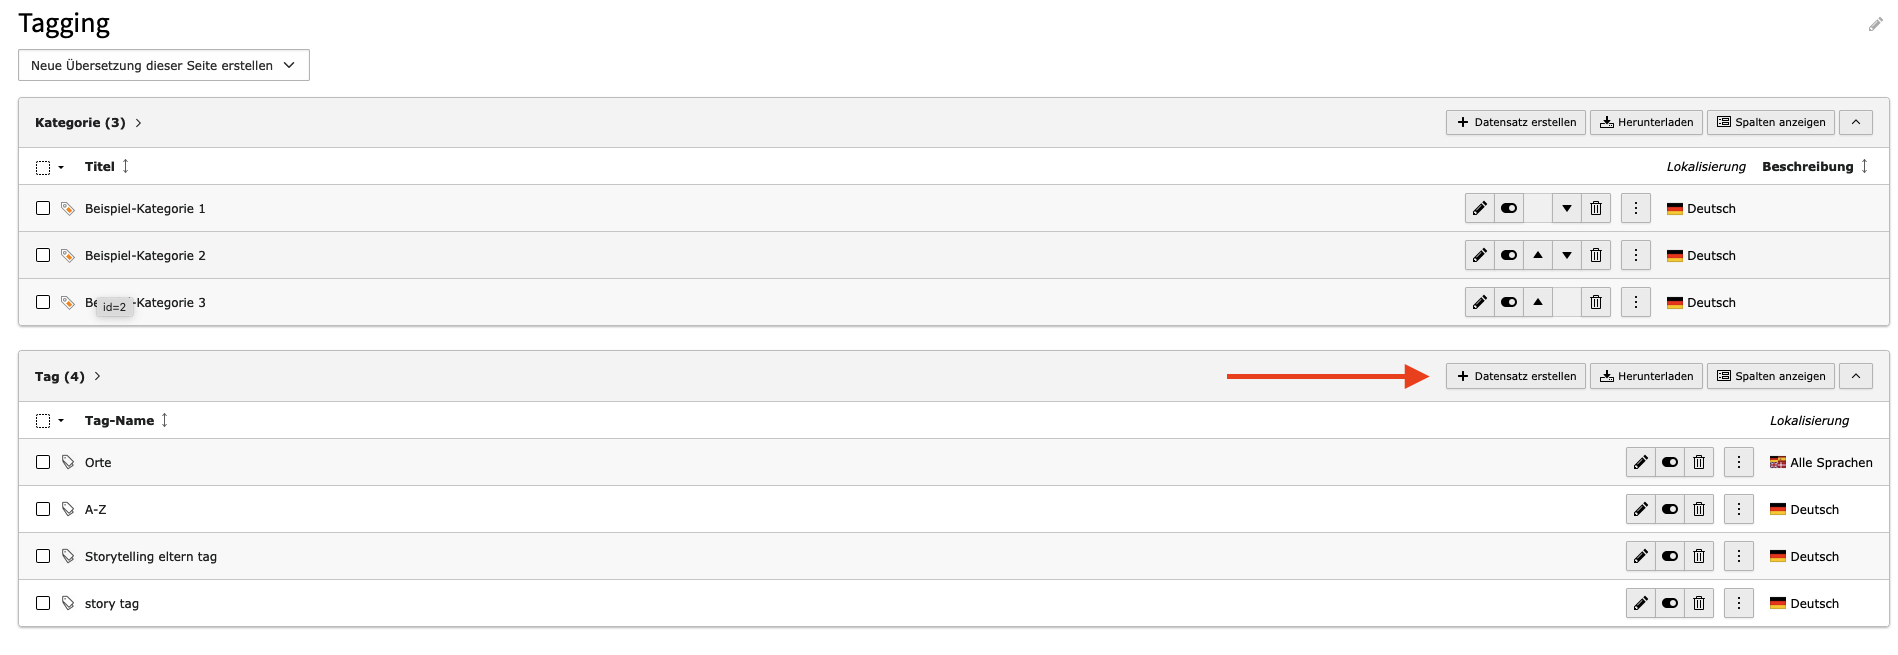
Task: Check the box for Beispiel-Kategorie 1
Action: 43,208
